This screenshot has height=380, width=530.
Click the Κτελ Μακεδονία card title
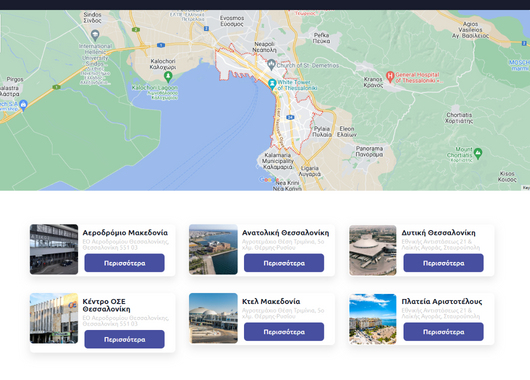point(271,301)
